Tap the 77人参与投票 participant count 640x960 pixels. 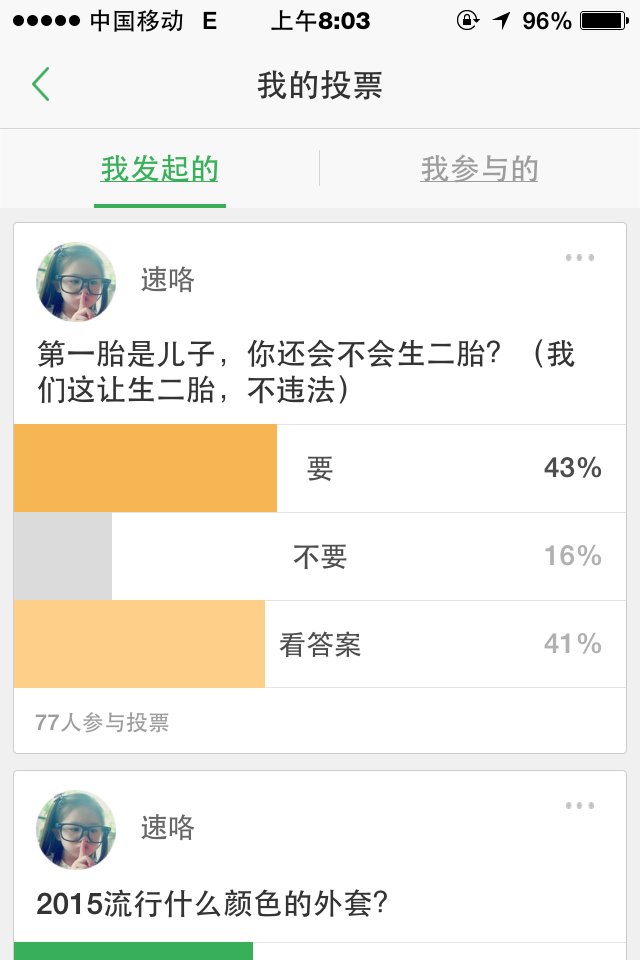point(102,722)
